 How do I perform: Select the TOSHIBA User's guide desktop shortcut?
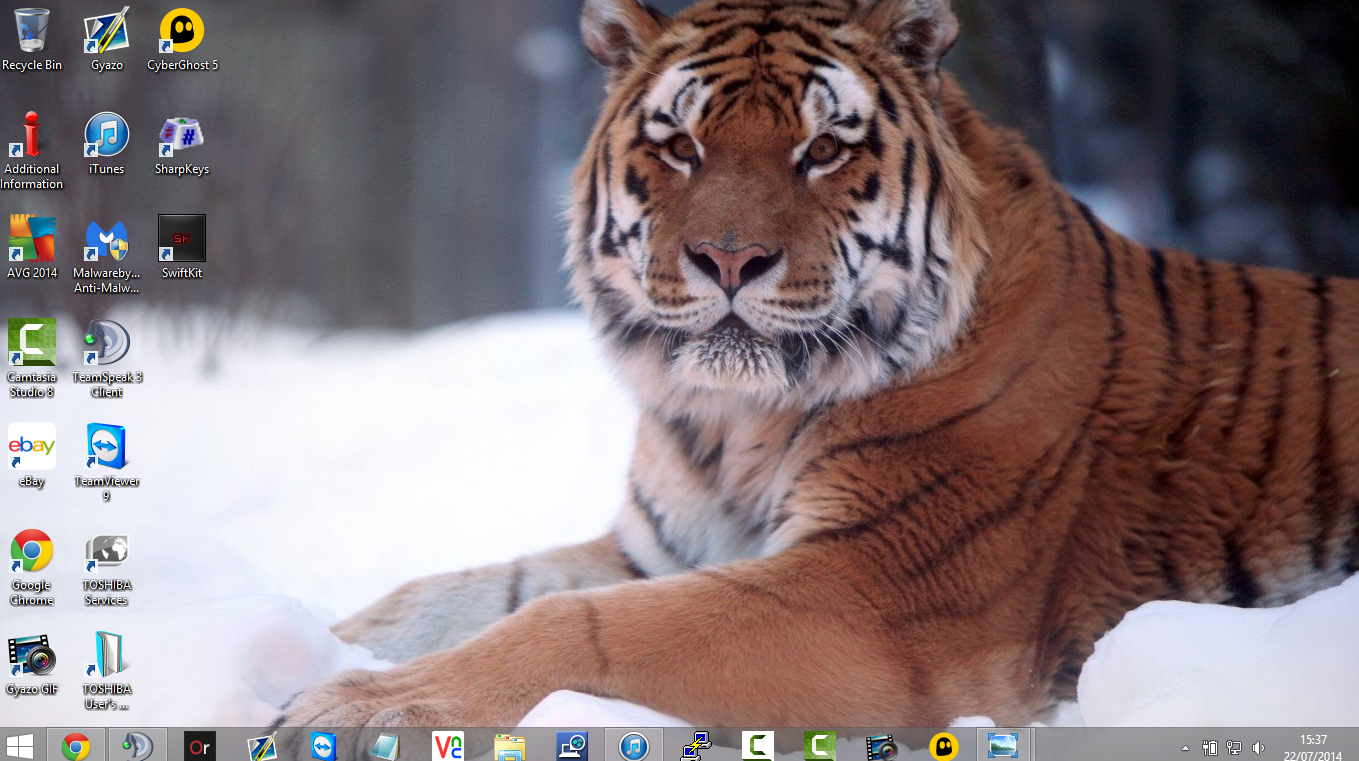tap(106, 671)
